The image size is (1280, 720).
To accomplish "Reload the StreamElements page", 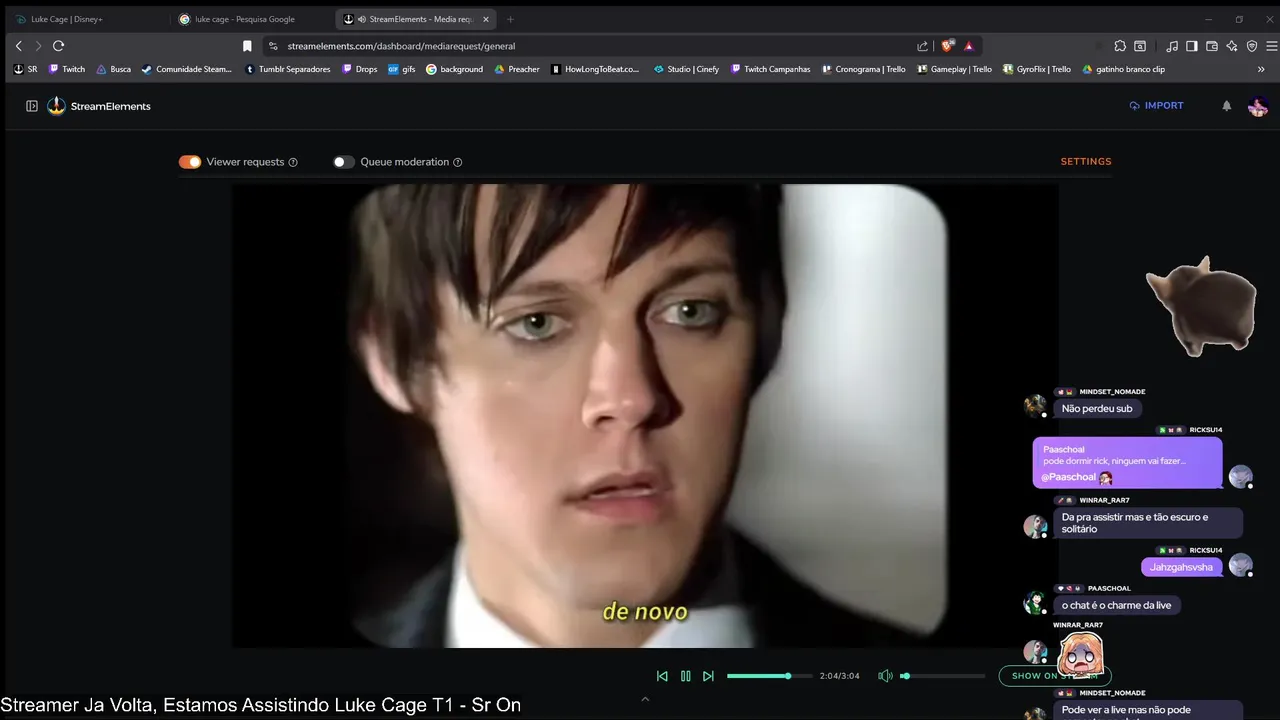I will [58, 46].
